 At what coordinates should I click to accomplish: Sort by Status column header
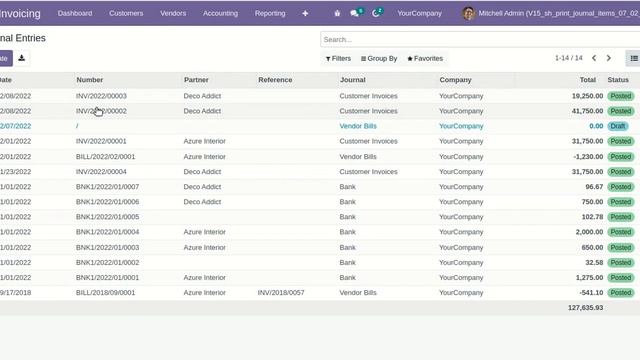[618, 80]
